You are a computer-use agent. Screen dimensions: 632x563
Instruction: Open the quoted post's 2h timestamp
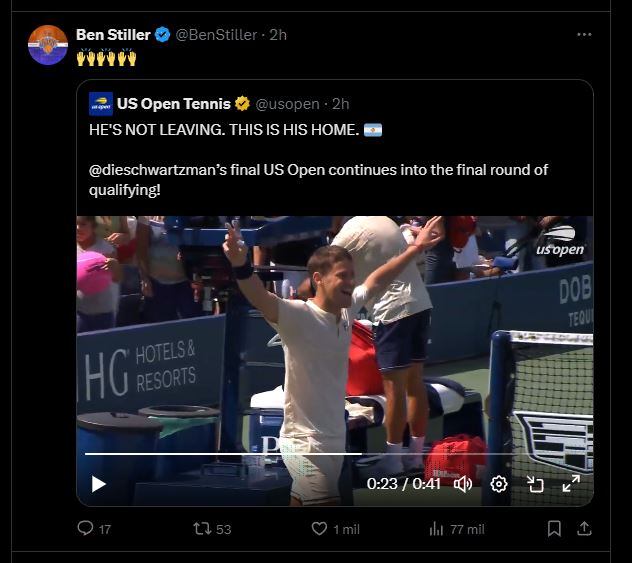pos(340,103)
